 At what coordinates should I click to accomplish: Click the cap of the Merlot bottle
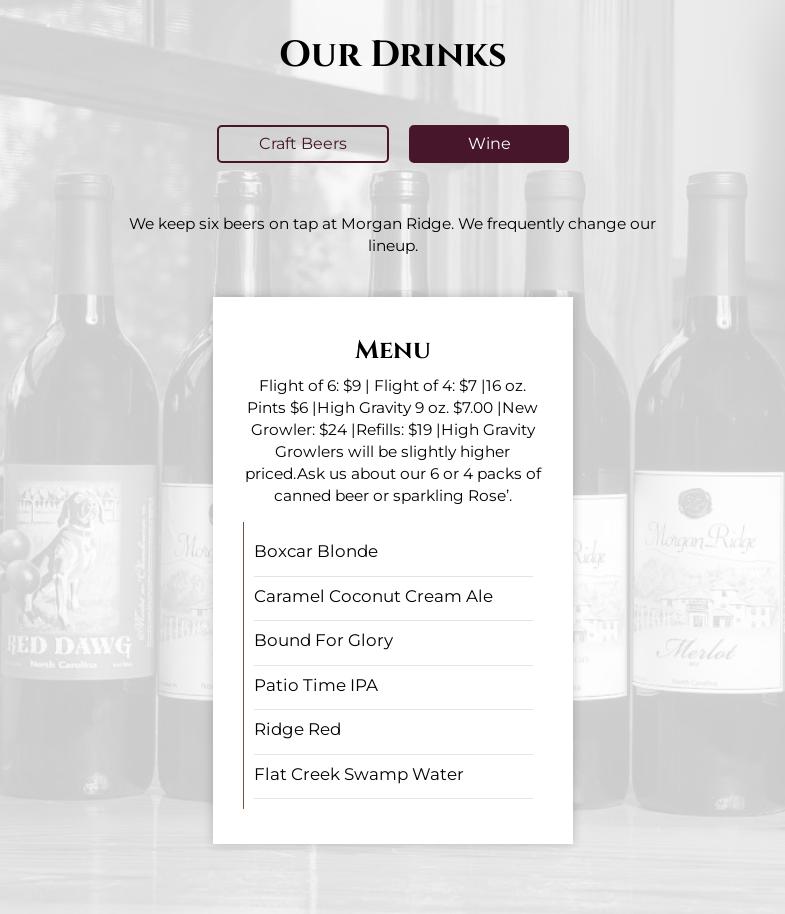tap(716, 185)
